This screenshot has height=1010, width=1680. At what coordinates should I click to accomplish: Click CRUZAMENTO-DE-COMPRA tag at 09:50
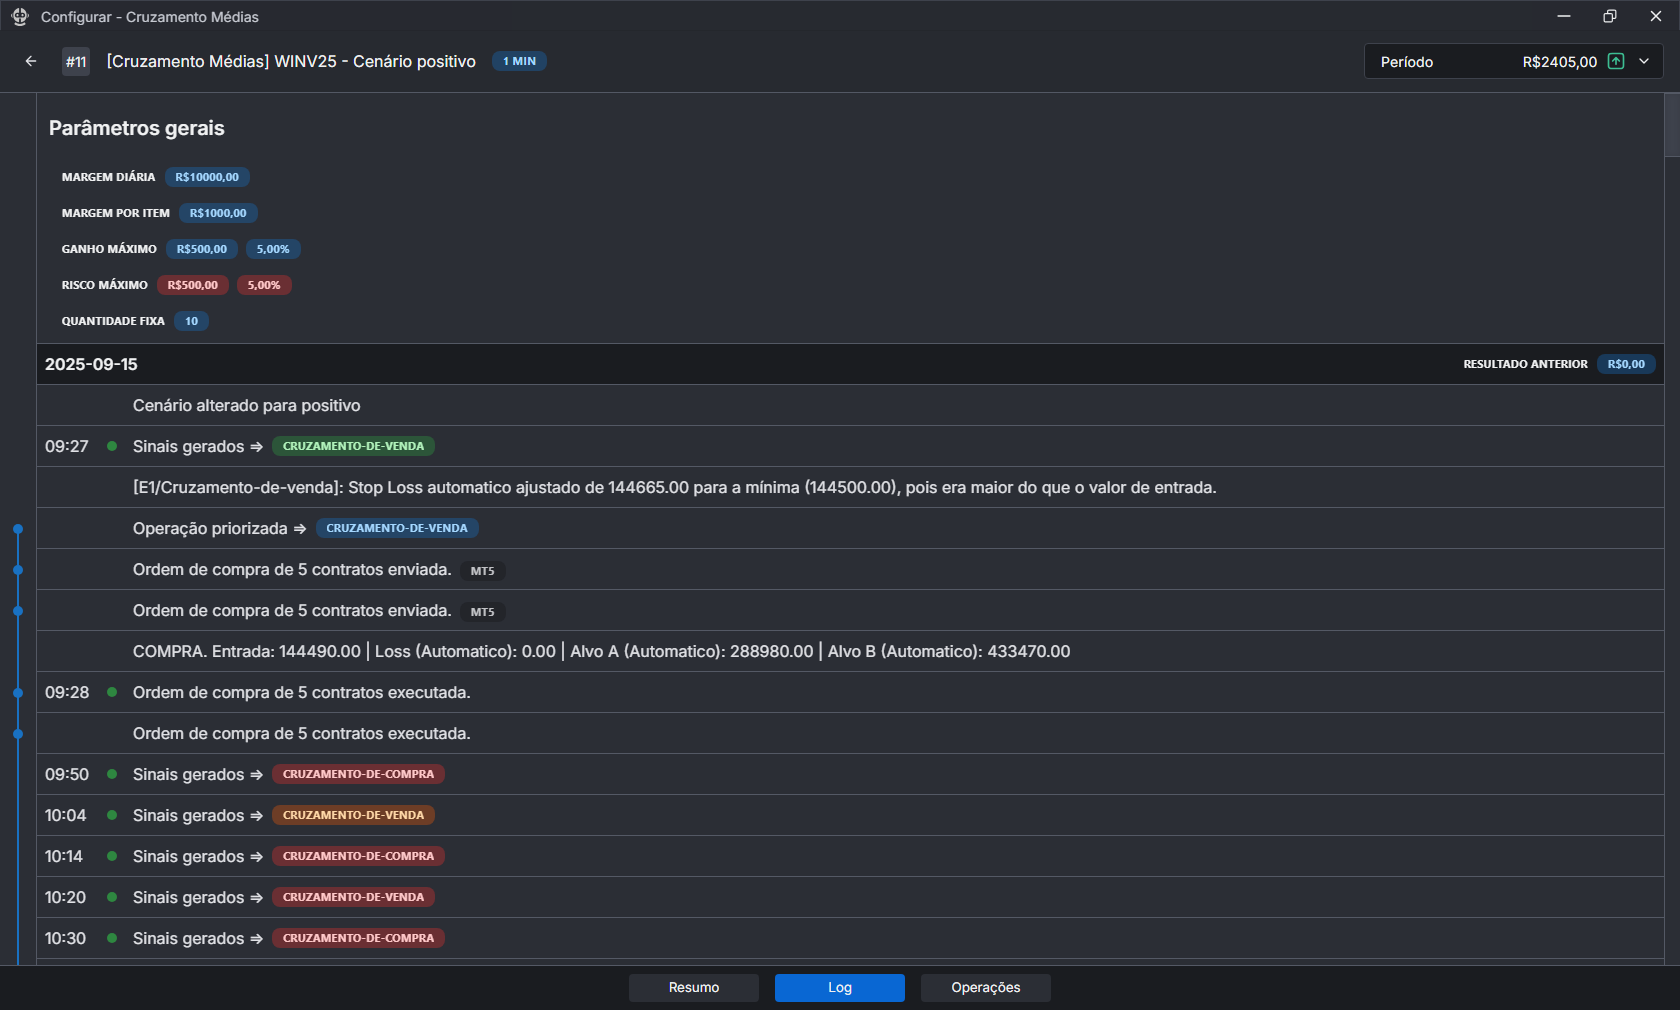[x=358, y=774]
